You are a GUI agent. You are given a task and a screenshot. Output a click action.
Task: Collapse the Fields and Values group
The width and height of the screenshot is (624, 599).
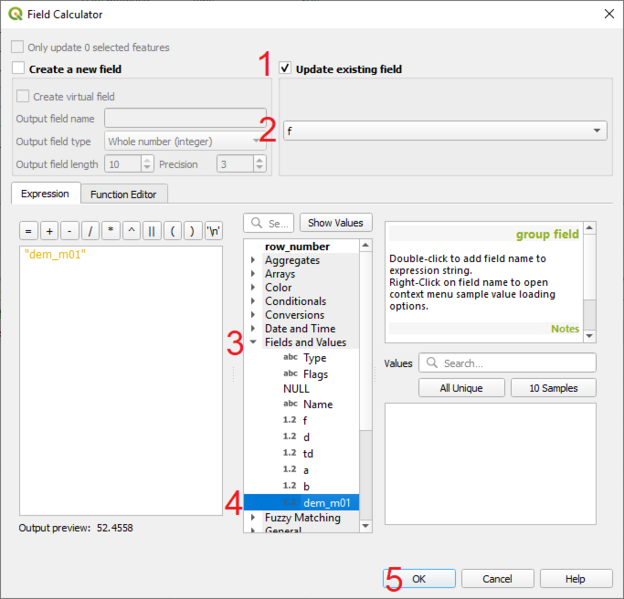click(x=253, y=342)
